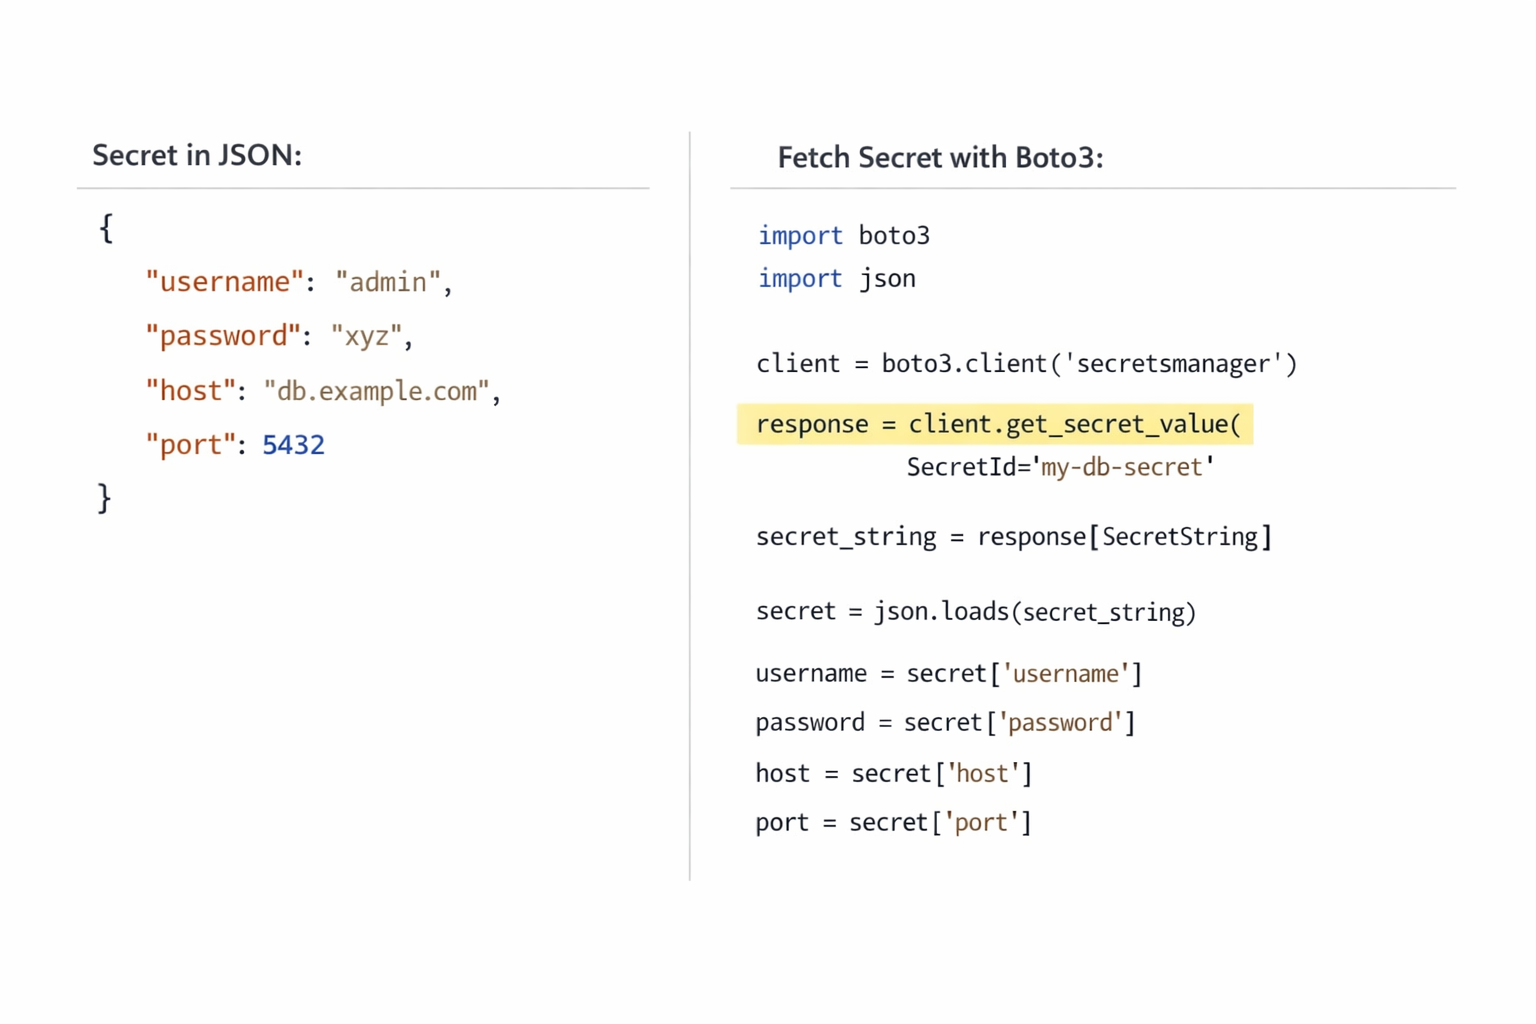Click the "db.example.com" host value

click(x=376, y=391)
